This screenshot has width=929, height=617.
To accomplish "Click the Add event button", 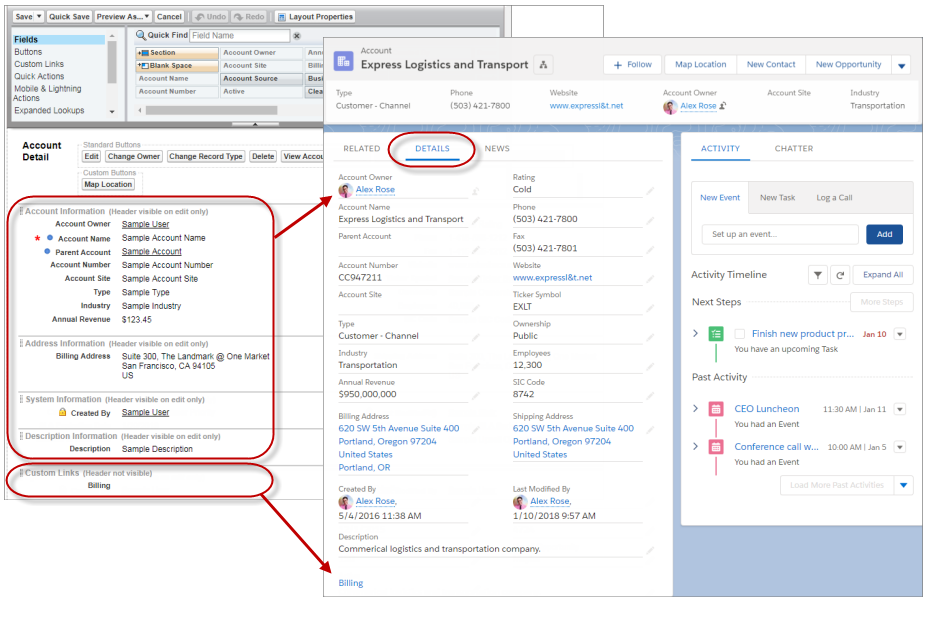I will click(x=885, y=235).
